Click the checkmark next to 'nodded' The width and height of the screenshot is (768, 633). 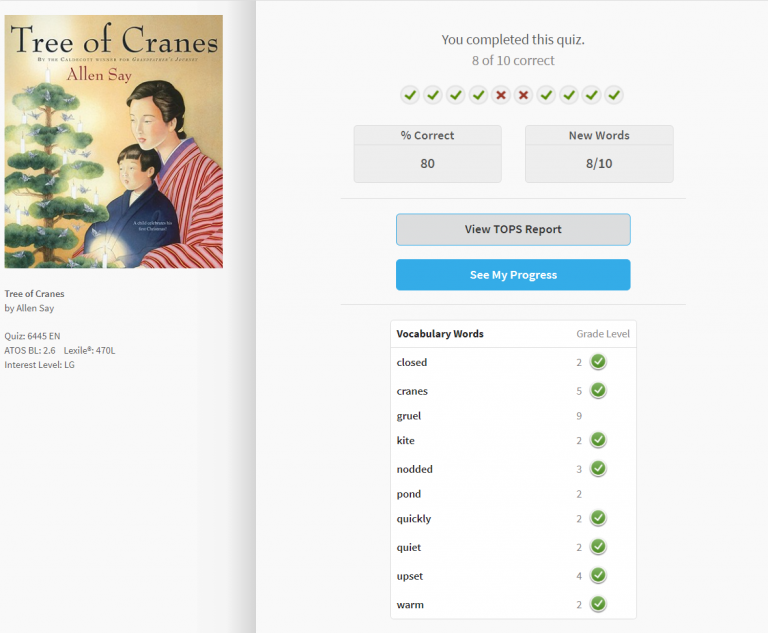(598, 469)
